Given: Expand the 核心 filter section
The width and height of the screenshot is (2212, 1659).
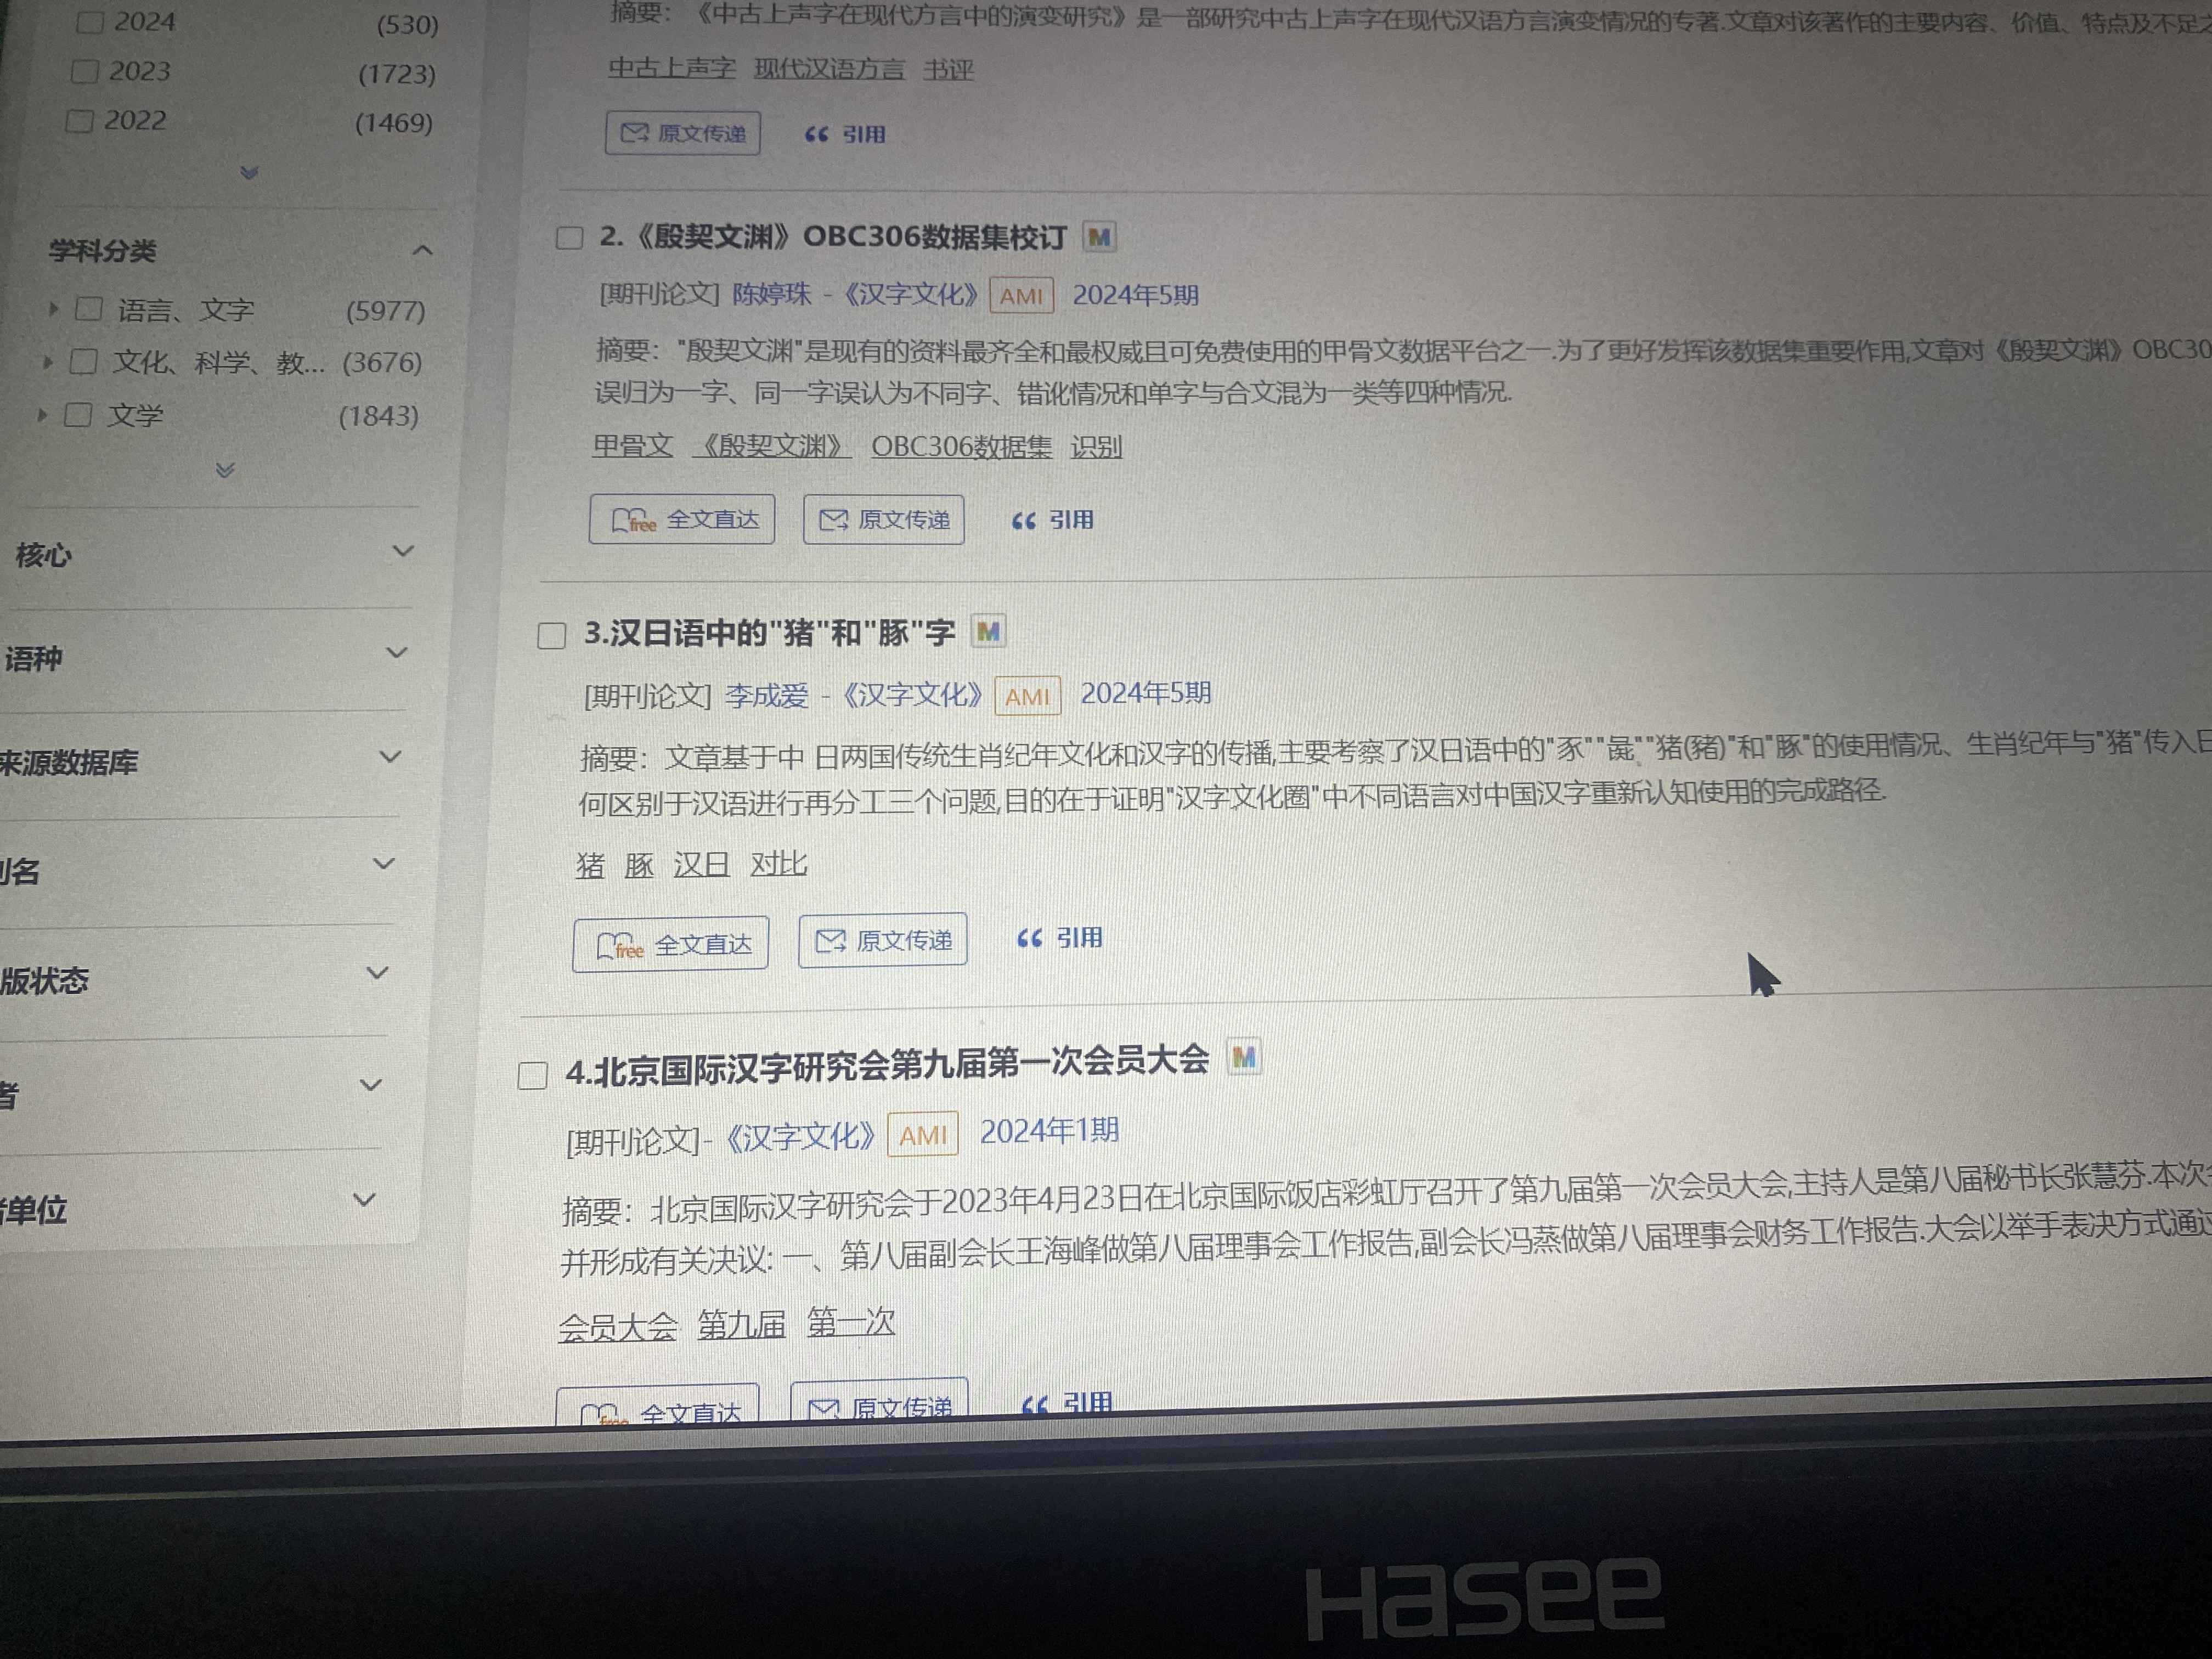Looking at the screenshot, I should 403,551.
